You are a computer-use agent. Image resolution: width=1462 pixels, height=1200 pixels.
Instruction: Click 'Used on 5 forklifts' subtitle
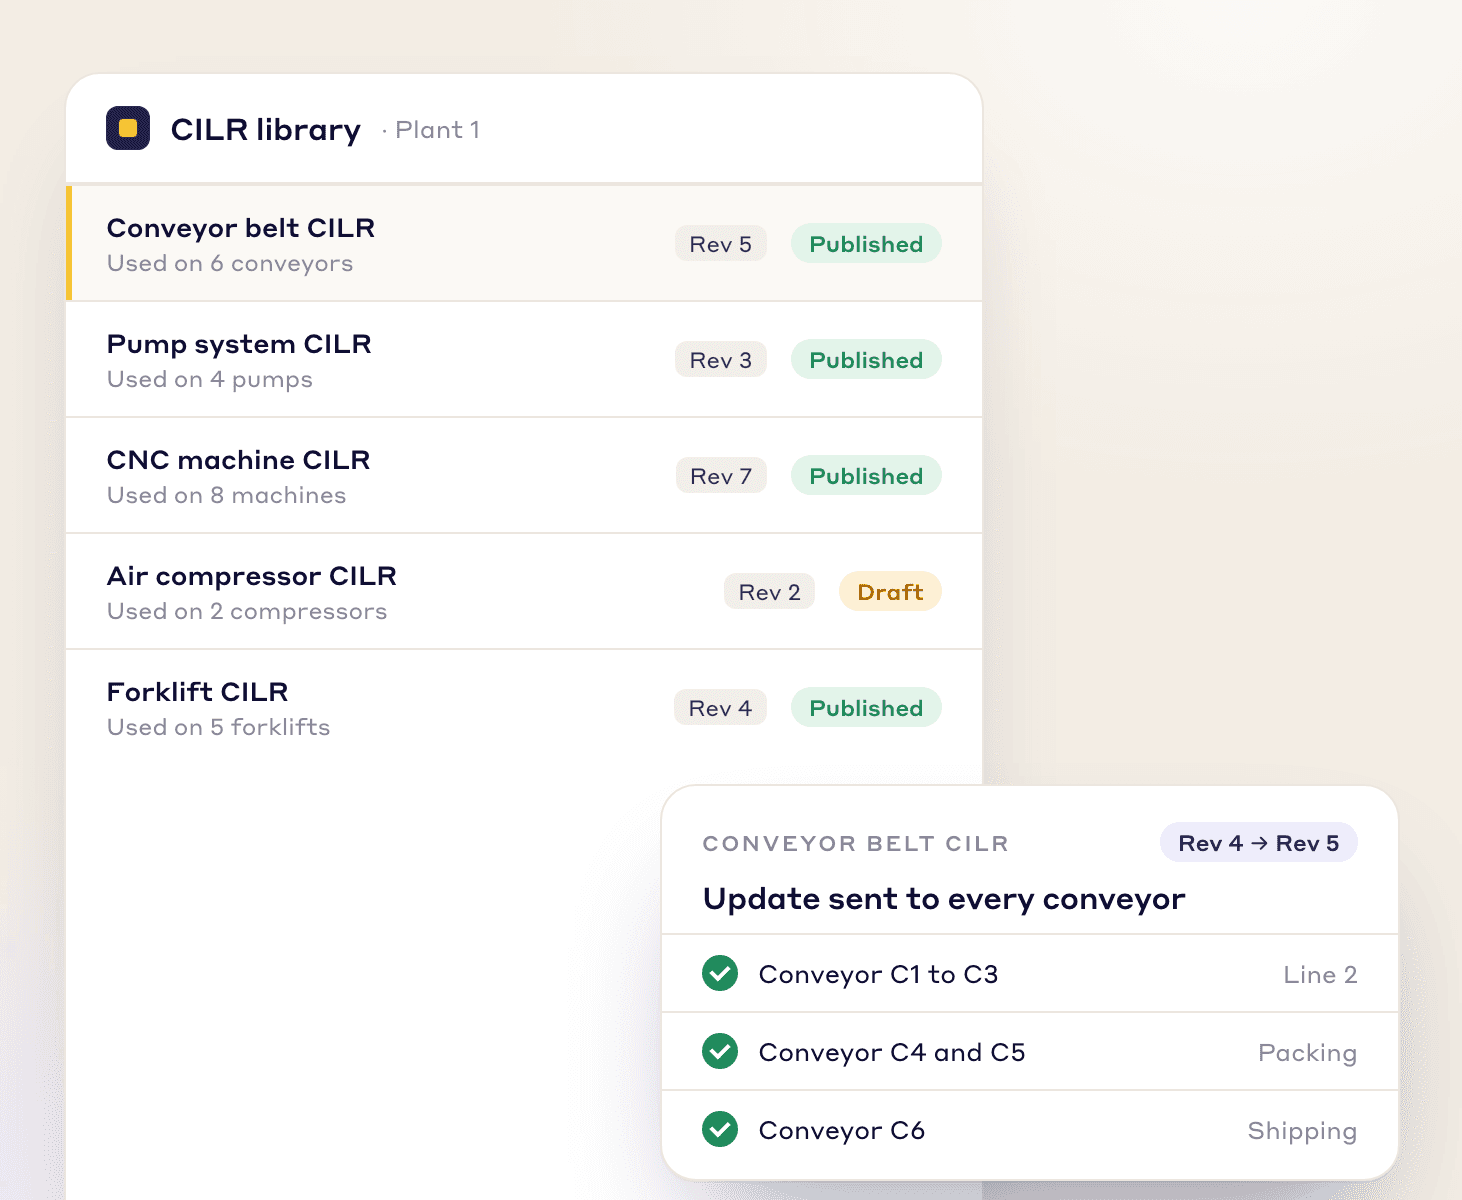pos(219,727)
